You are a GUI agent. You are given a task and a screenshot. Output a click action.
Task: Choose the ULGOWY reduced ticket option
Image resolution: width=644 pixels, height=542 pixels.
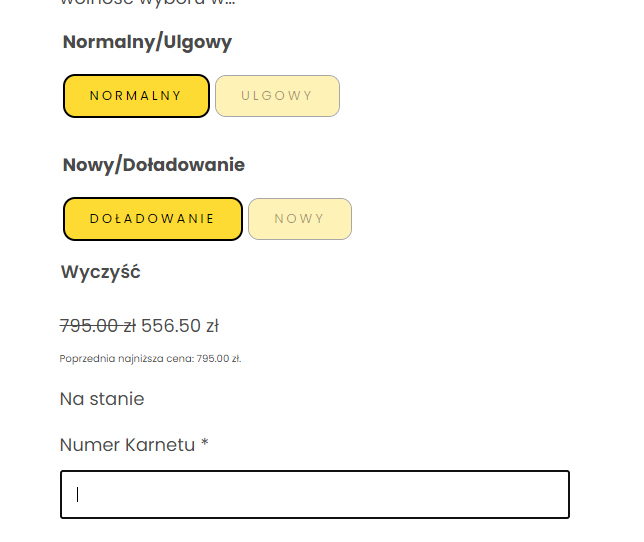pyautogui.click(x=277, y=96)
